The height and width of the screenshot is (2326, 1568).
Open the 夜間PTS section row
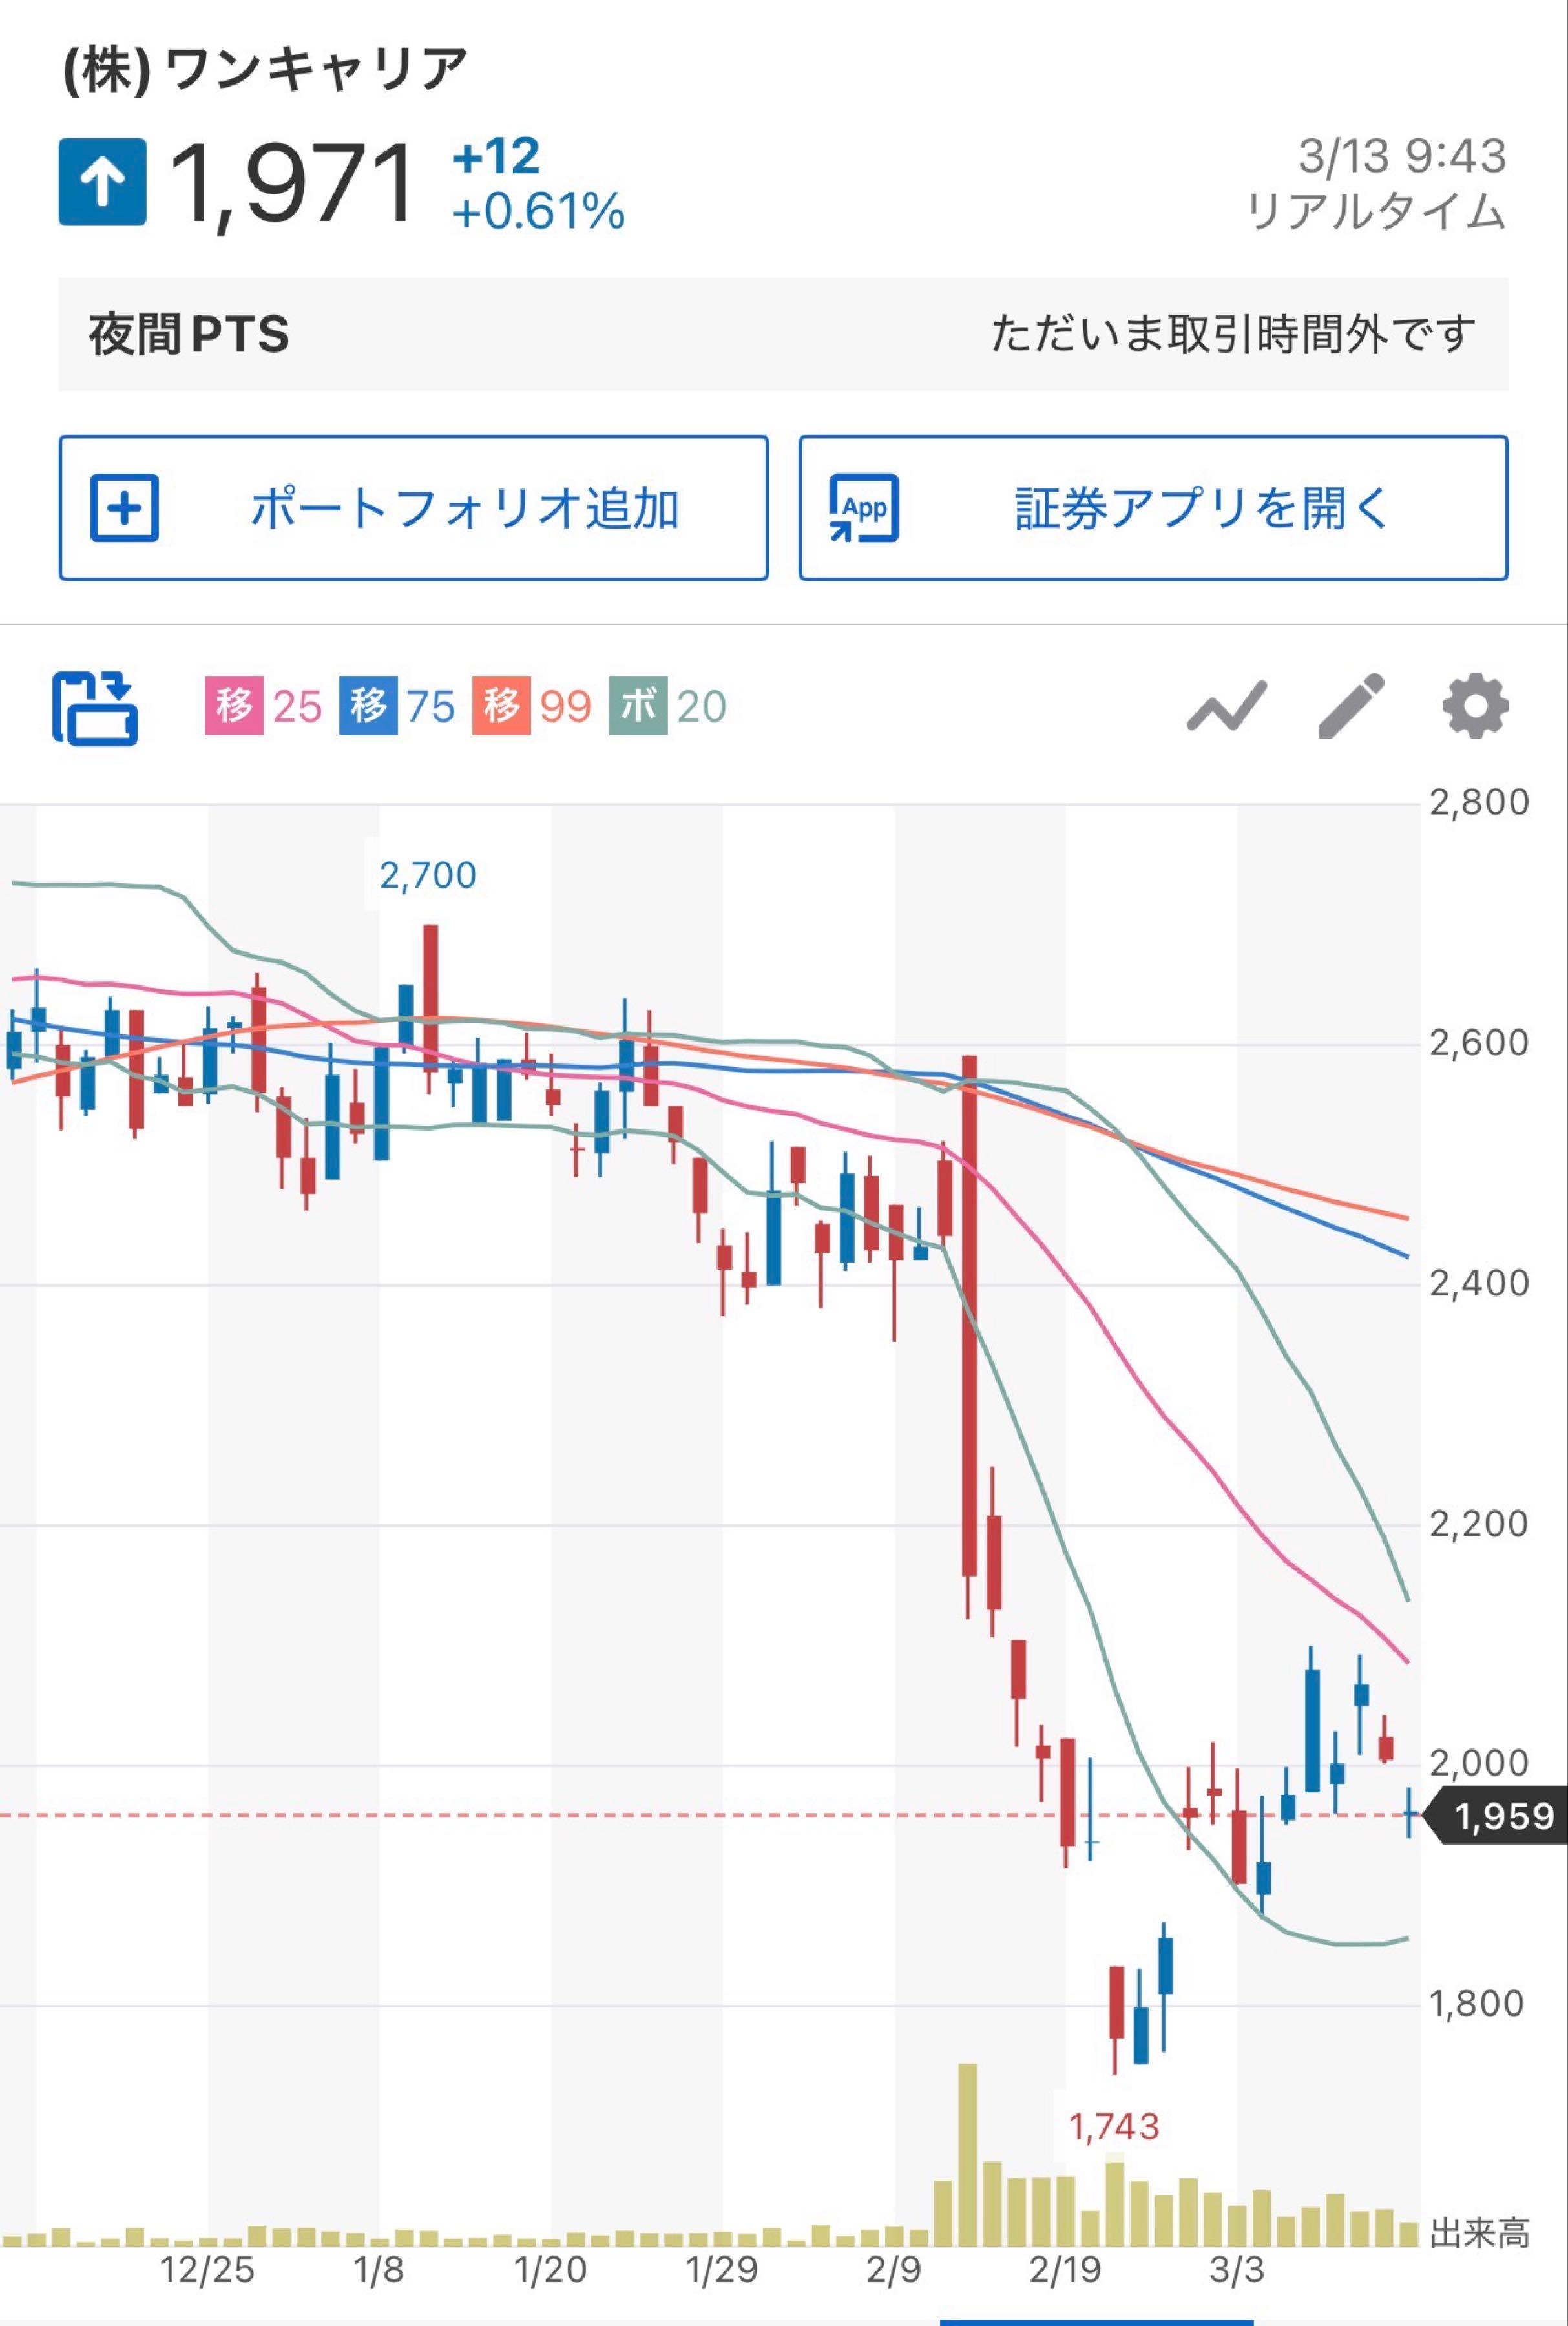[783, 334]
